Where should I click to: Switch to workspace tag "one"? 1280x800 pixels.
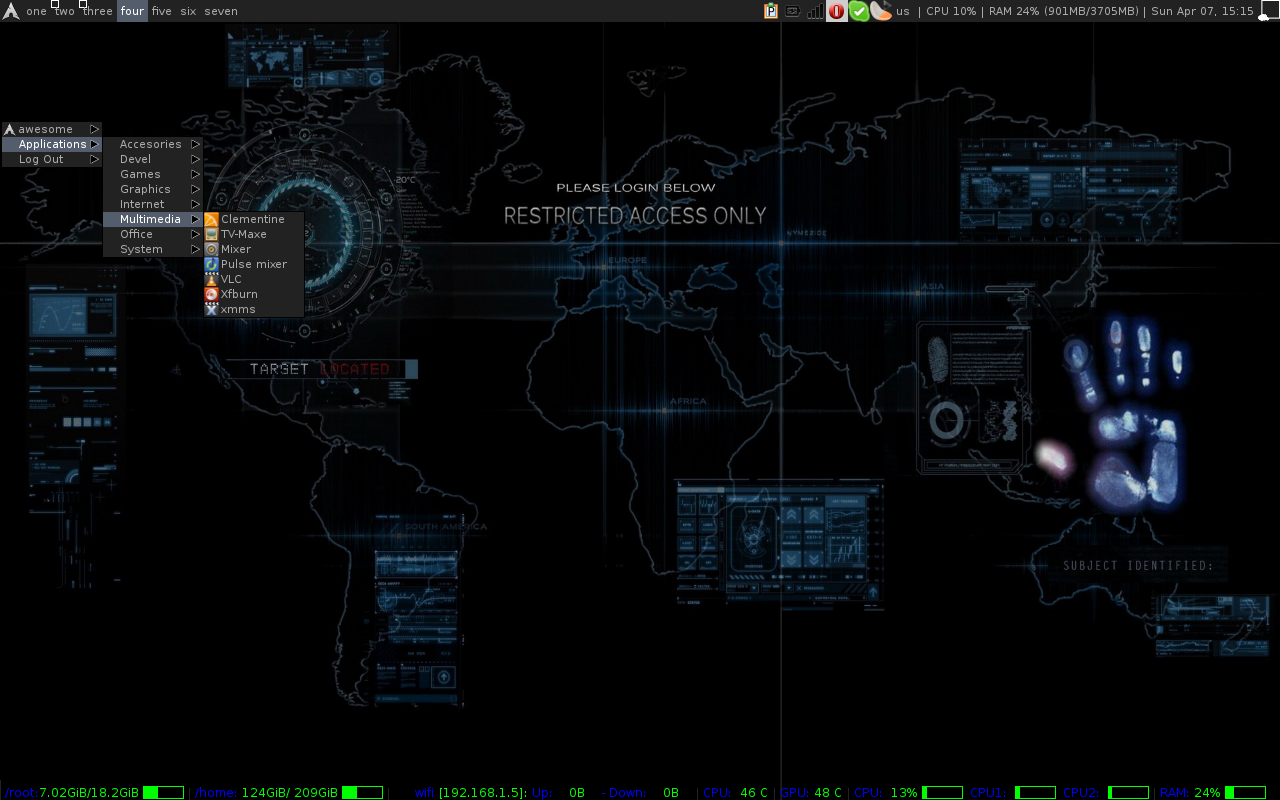(x=36, y=11)
